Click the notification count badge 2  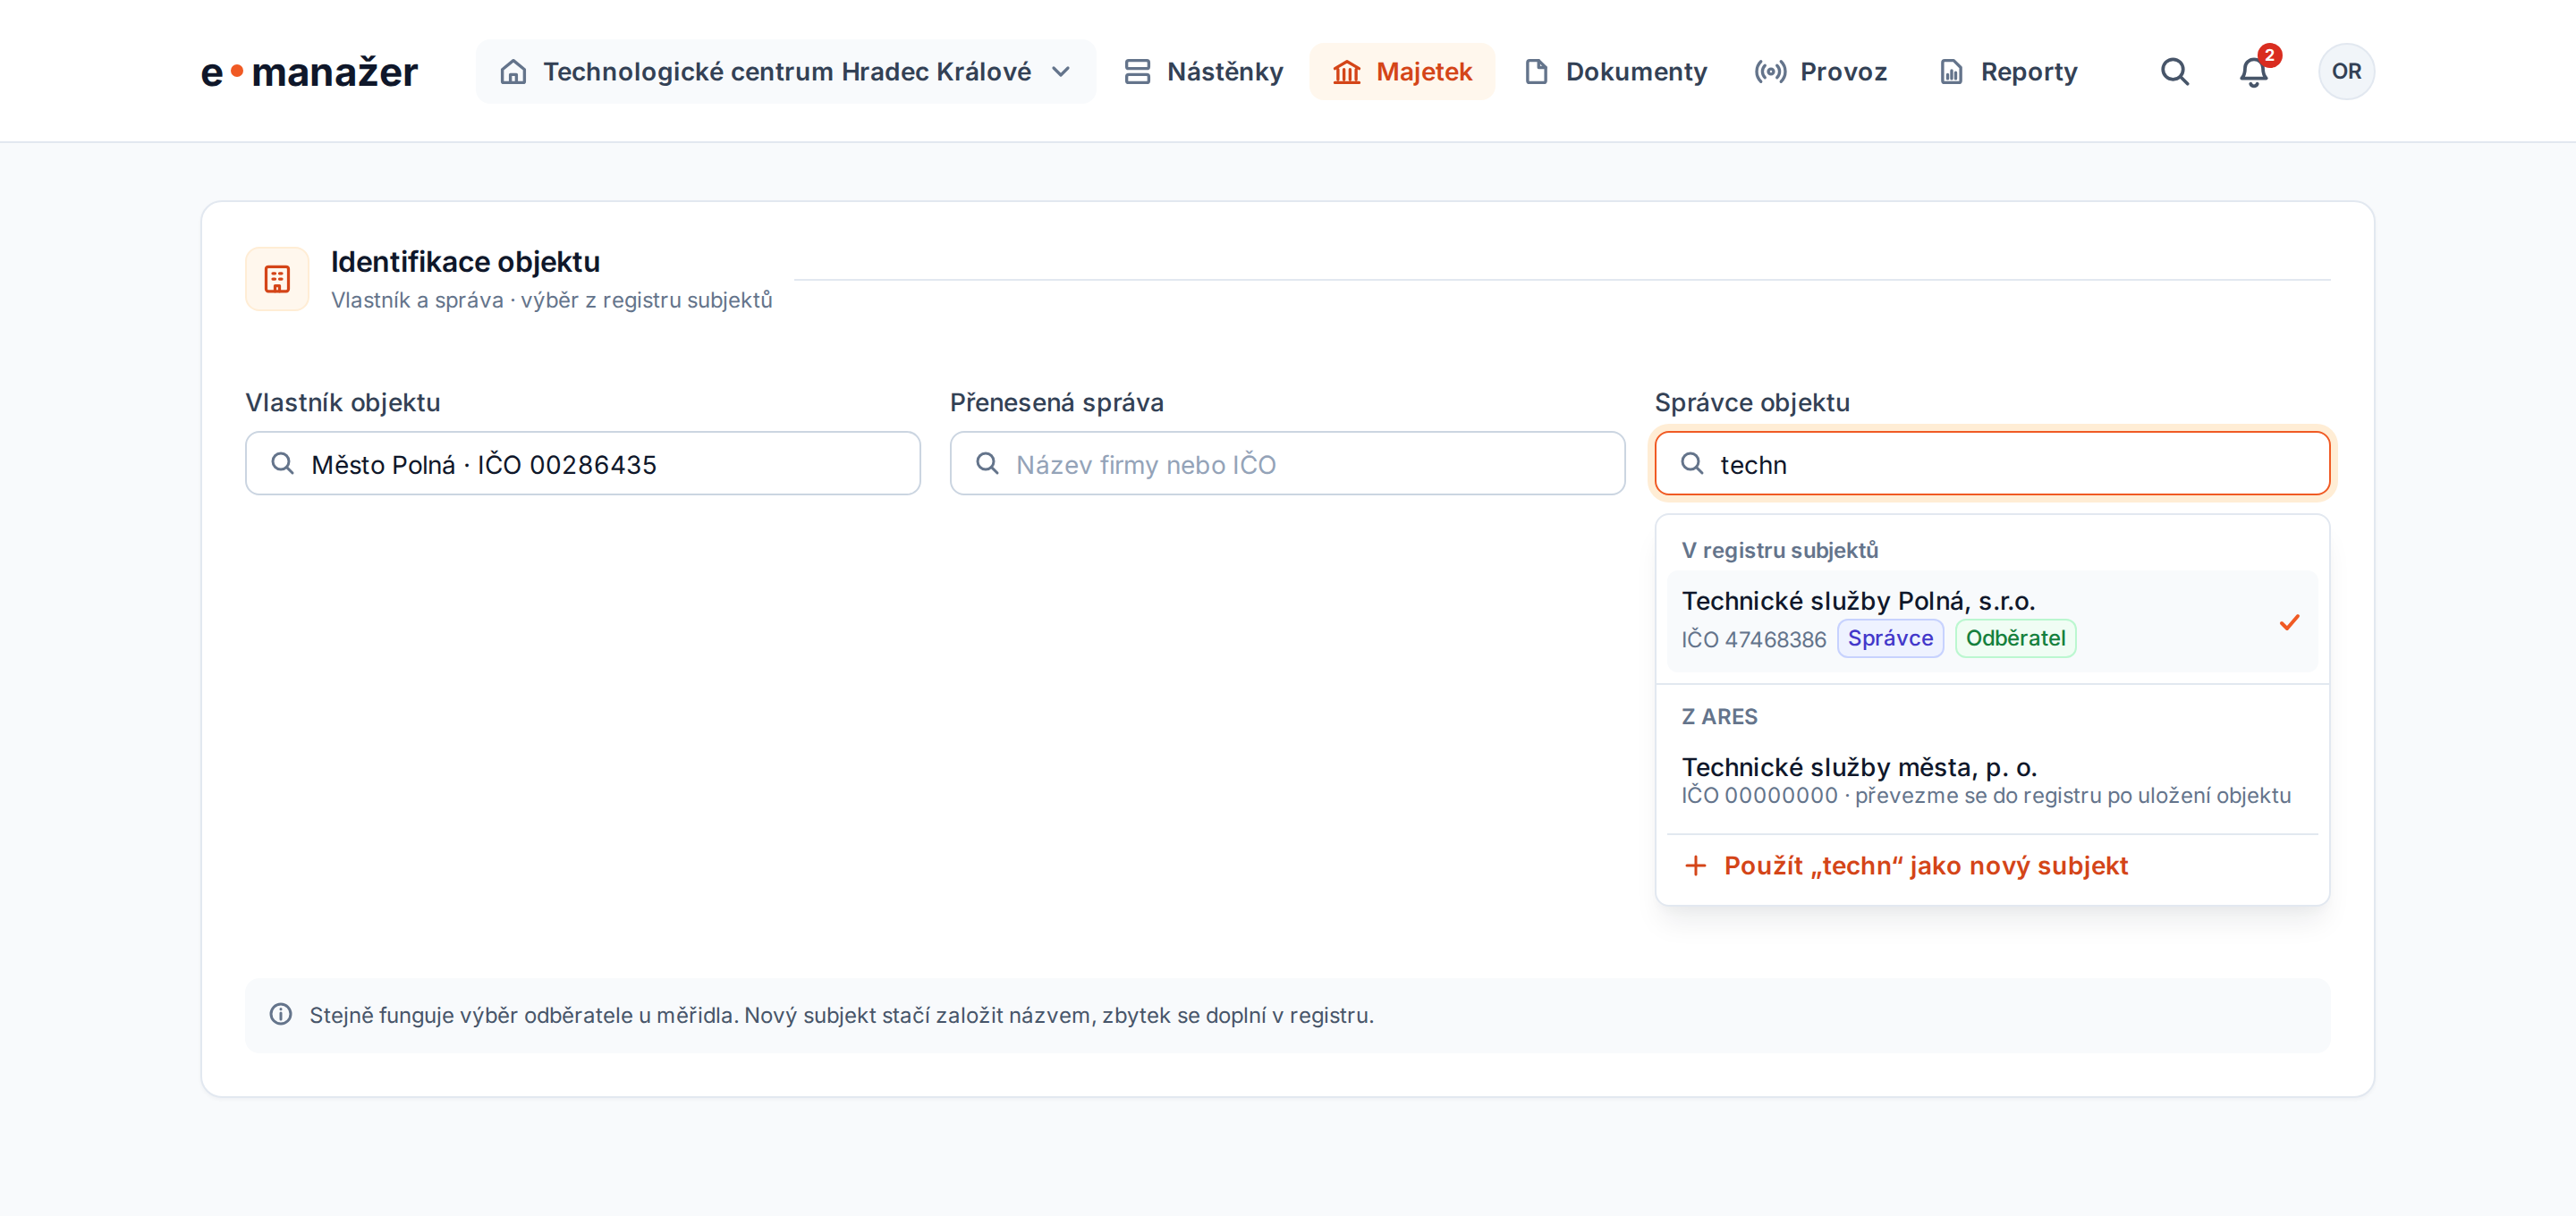pyautogui.click(x=2270, y=55)
